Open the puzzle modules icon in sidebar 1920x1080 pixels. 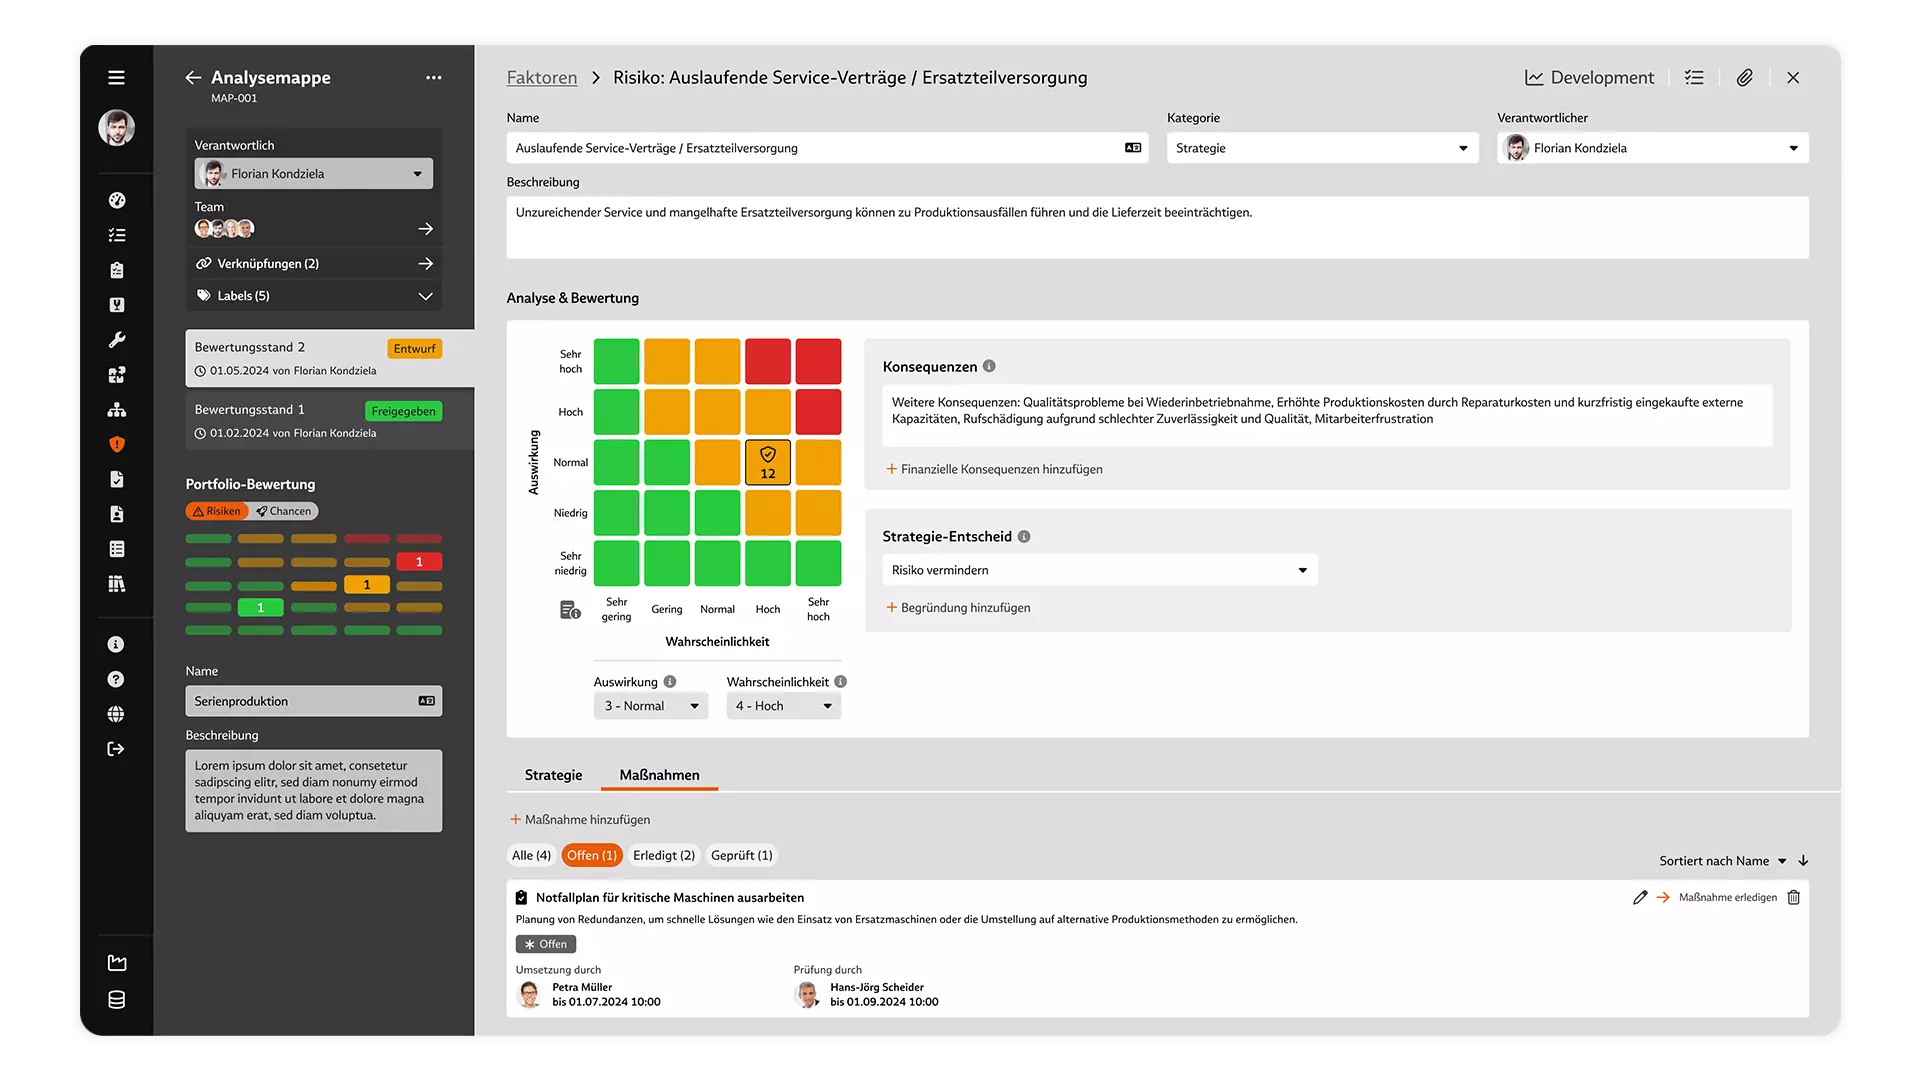point(116,375)
